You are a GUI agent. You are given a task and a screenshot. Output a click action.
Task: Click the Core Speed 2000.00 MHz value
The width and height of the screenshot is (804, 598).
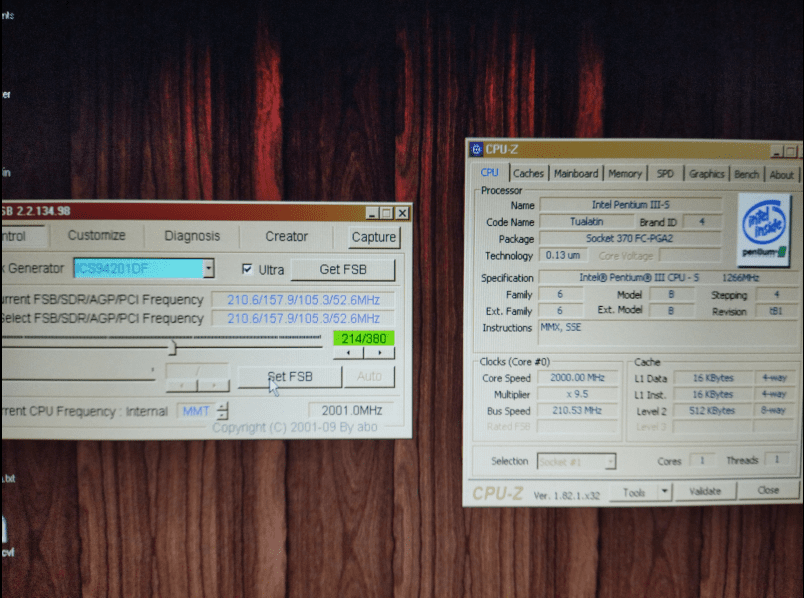[577, 378]
